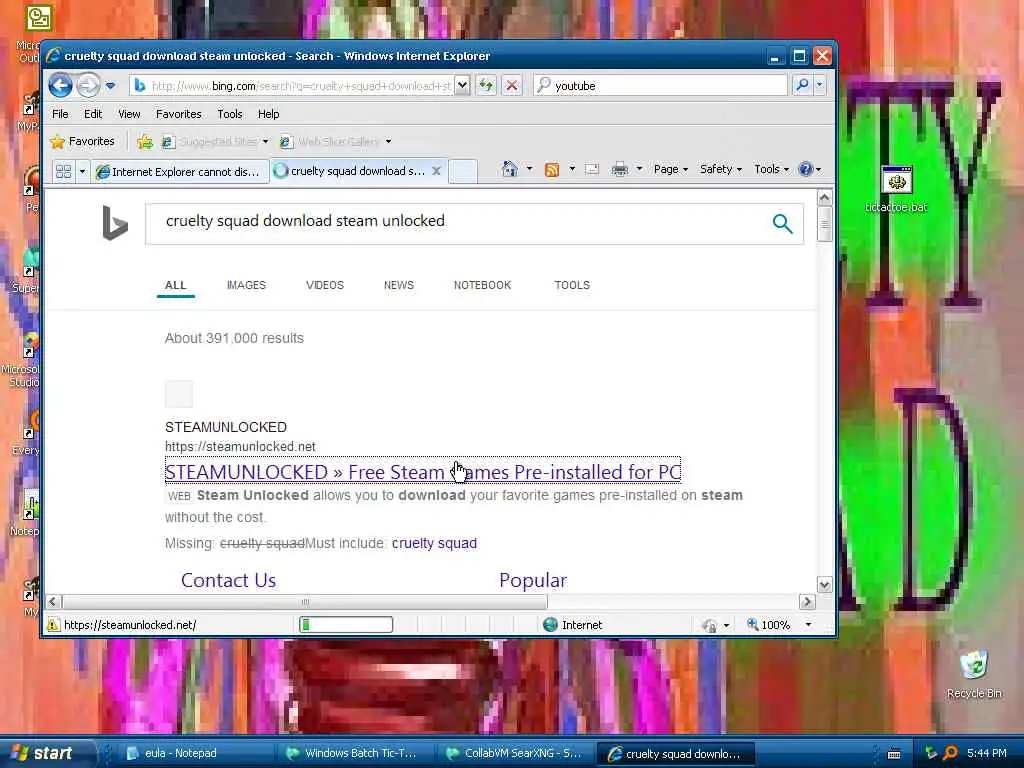Click the 100% zoom level button
This screenshot has height=768, width=1024.
pos(769,625)
